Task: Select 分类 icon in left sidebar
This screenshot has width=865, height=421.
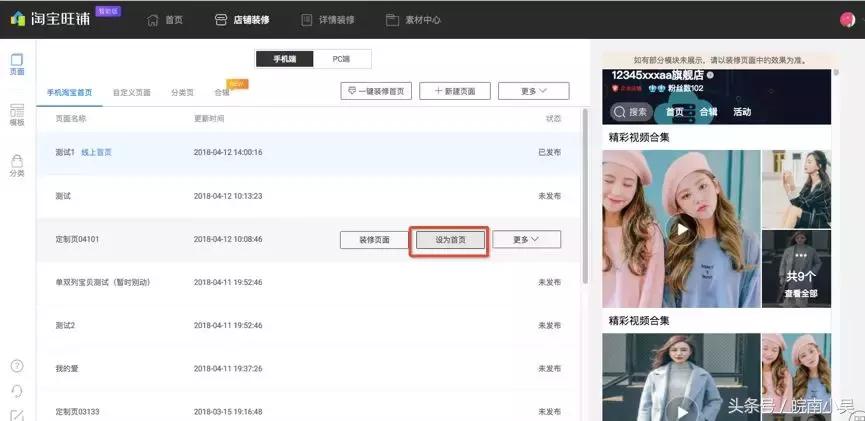Action: [x=17, y=166]
